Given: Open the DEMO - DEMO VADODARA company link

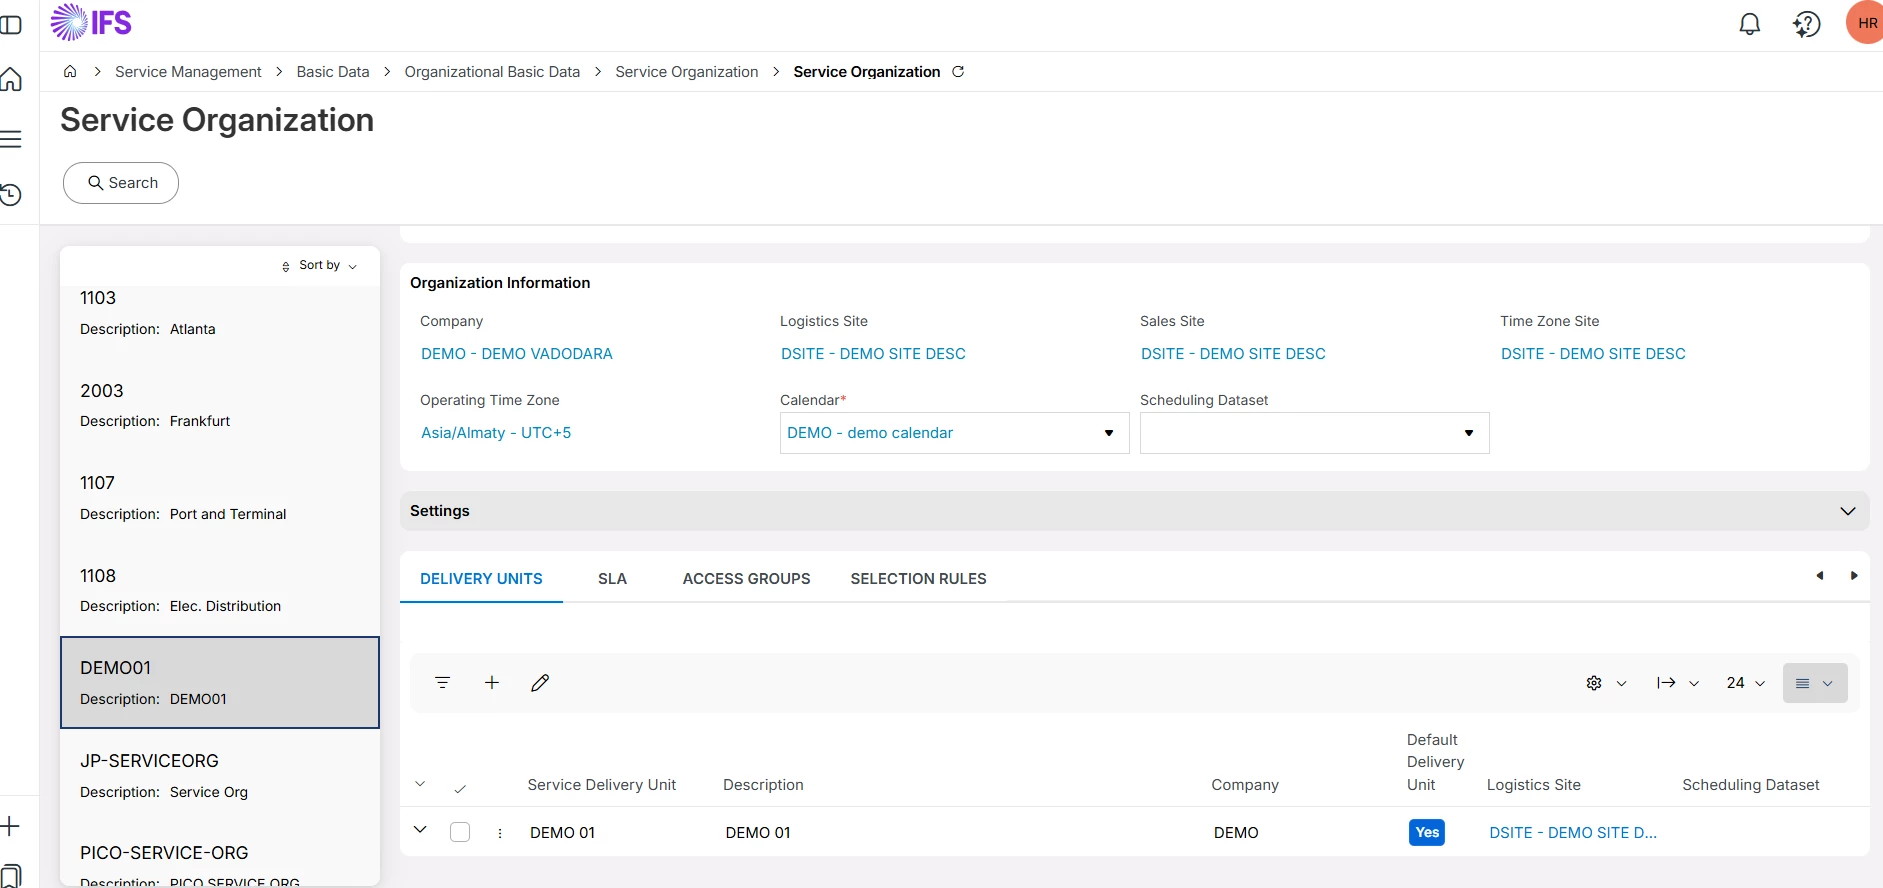Looking at the screenshot, I should tap(517, 354).
